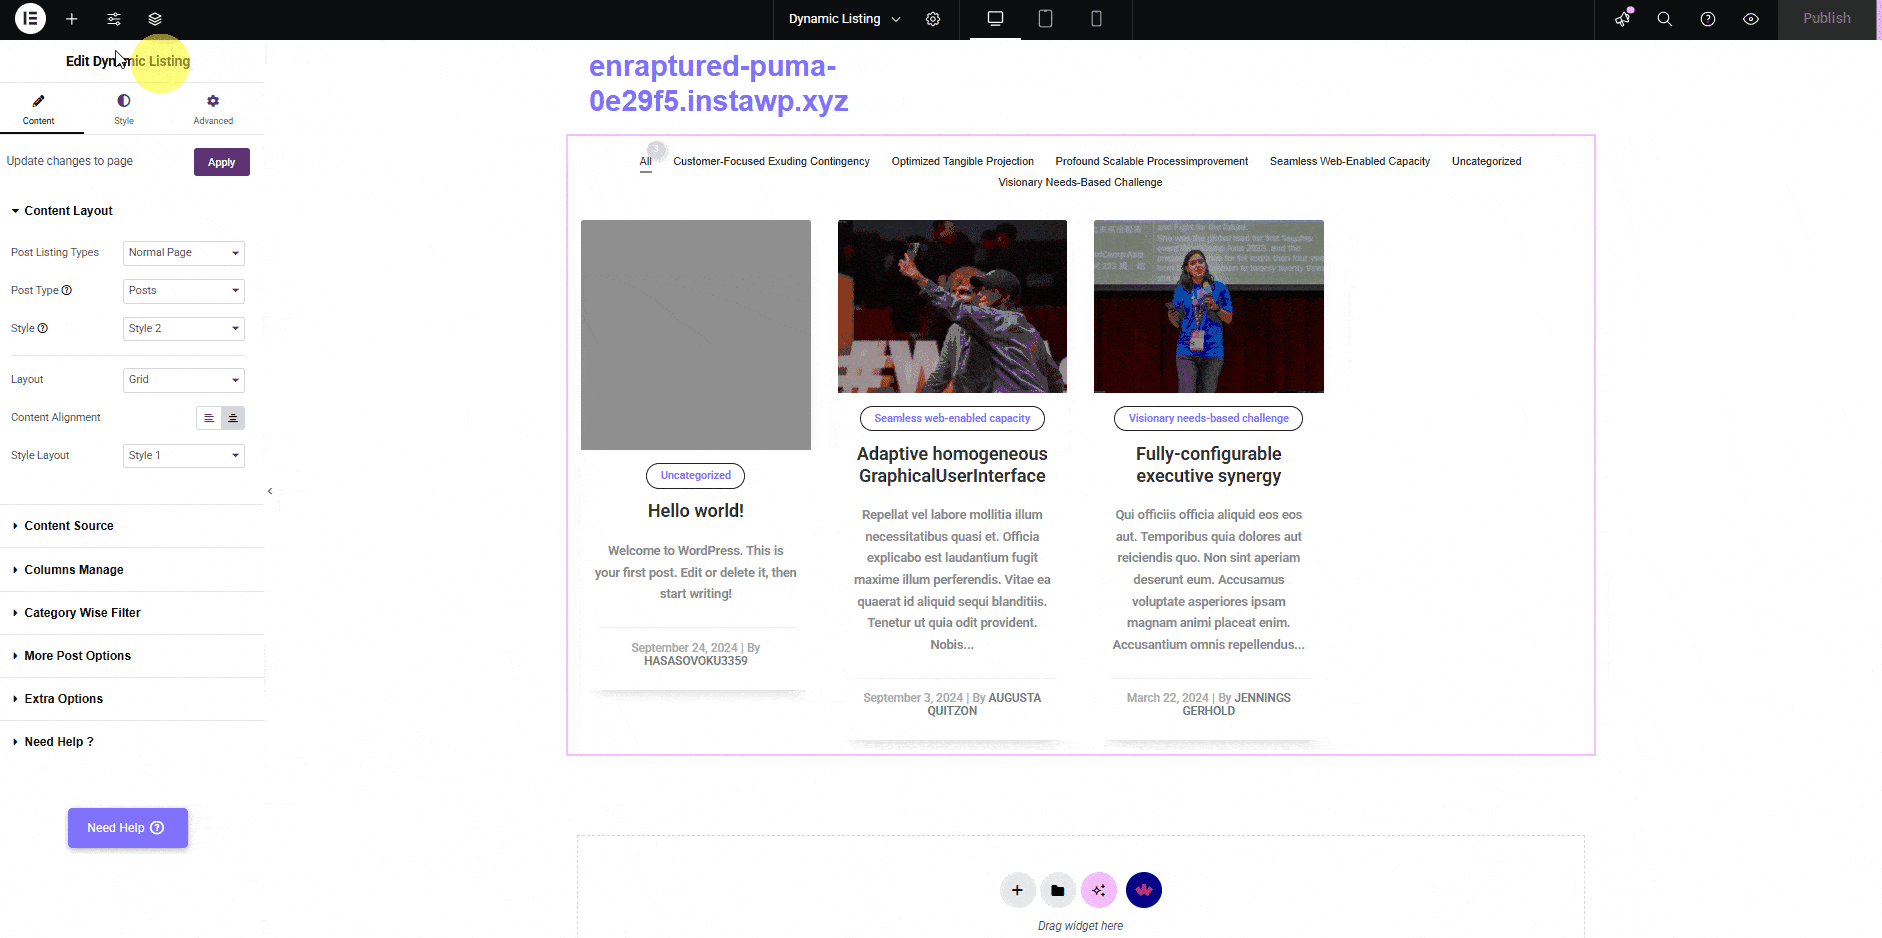Click the Add Element plus icon

tap(72, 19)
